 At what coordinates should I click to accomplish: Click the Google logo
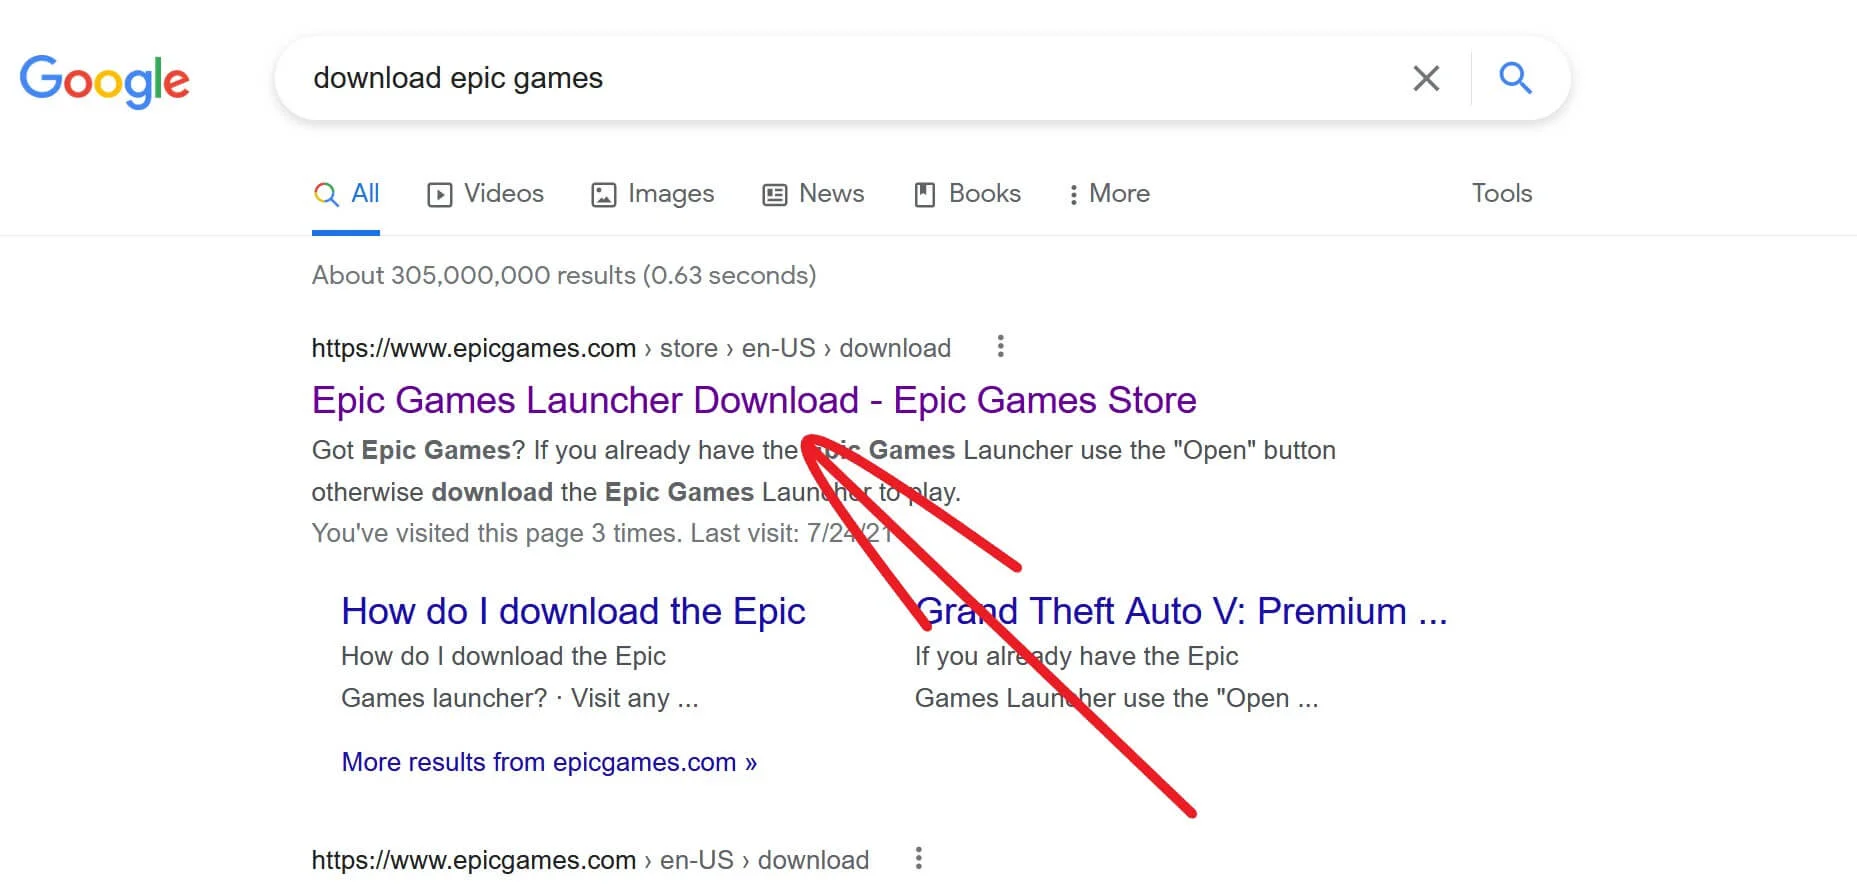[104, 80]
